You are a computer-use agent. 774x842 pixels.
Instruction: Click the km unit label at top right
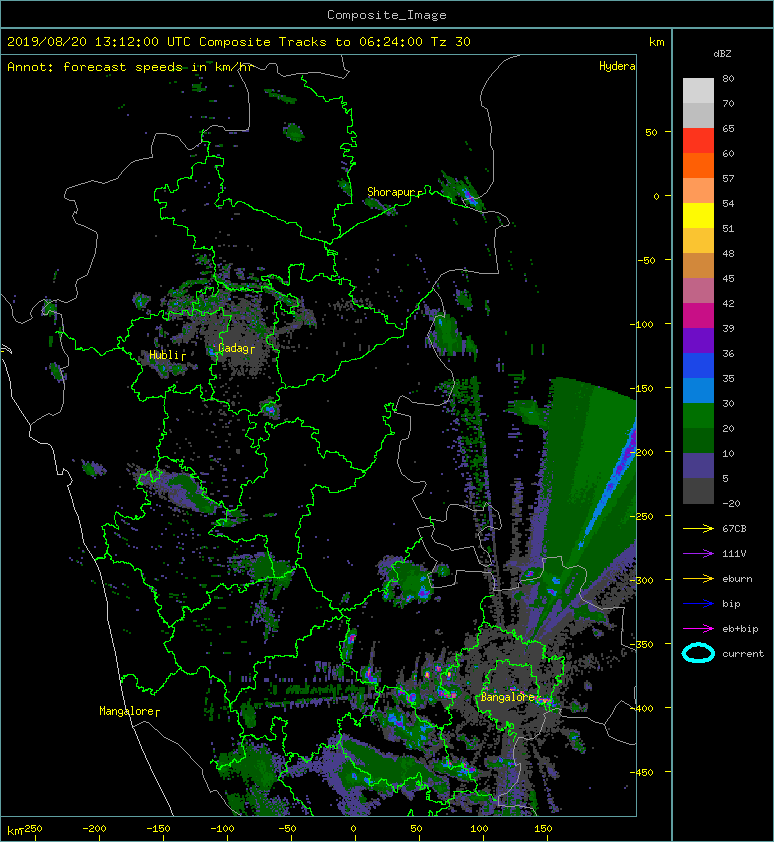pyautogui.click(x=656, y=42)
